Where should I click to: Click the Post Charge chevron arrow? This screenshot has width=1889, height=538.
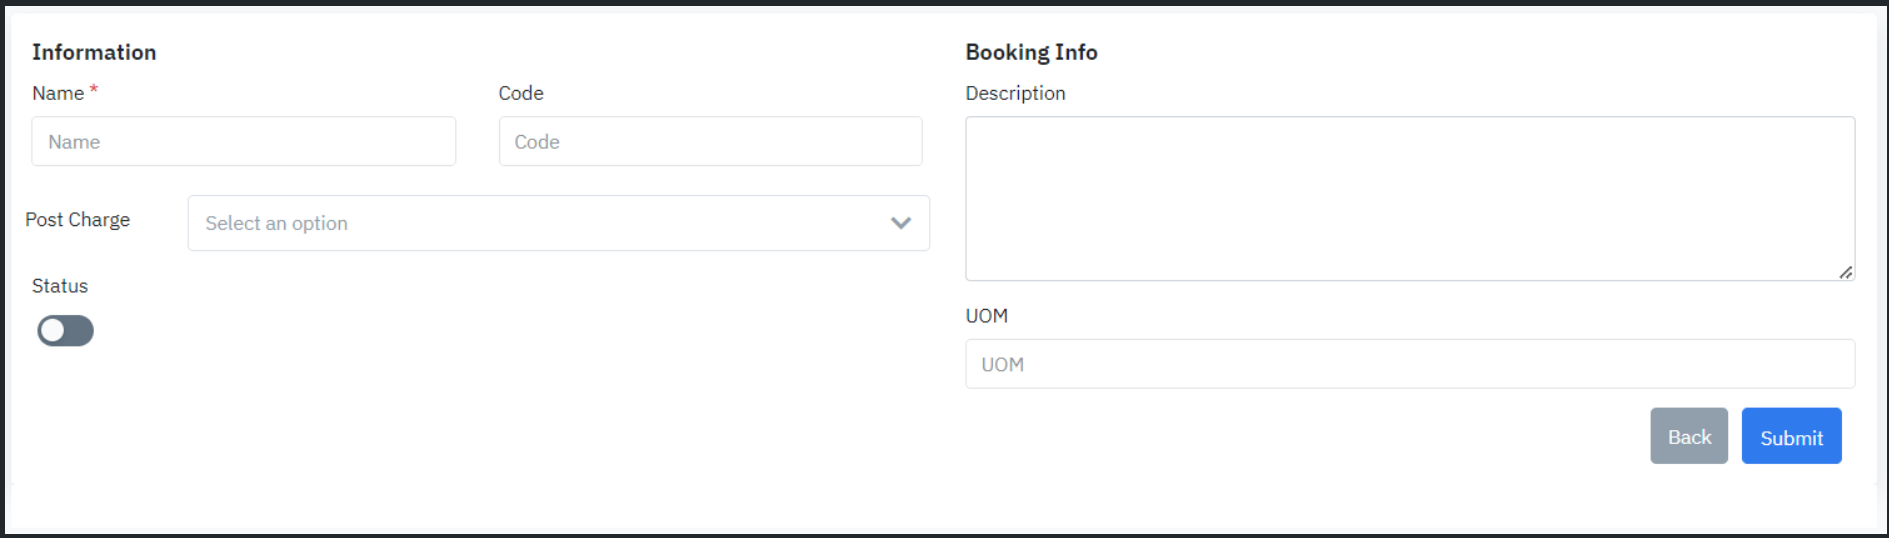coord(900,223)
